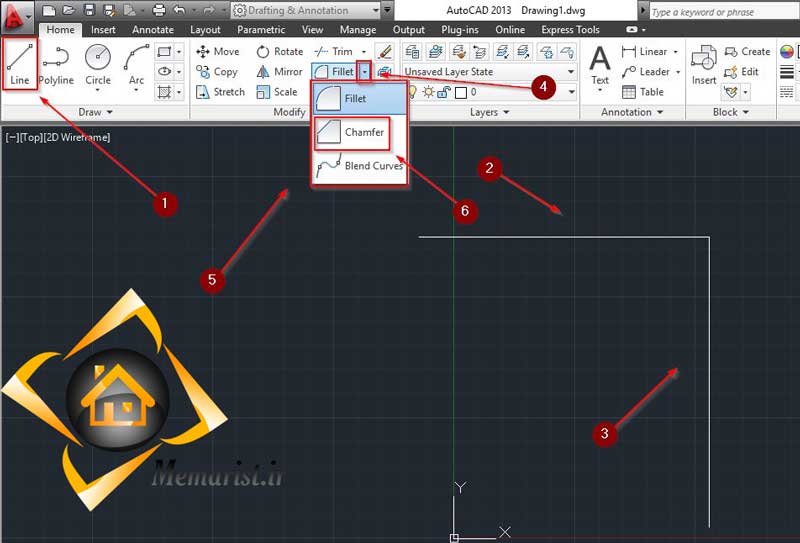This screenshot has height=543, width=800.
Task: Choose Fillet from the dropdown list
Action: click(x=359, y=98)
